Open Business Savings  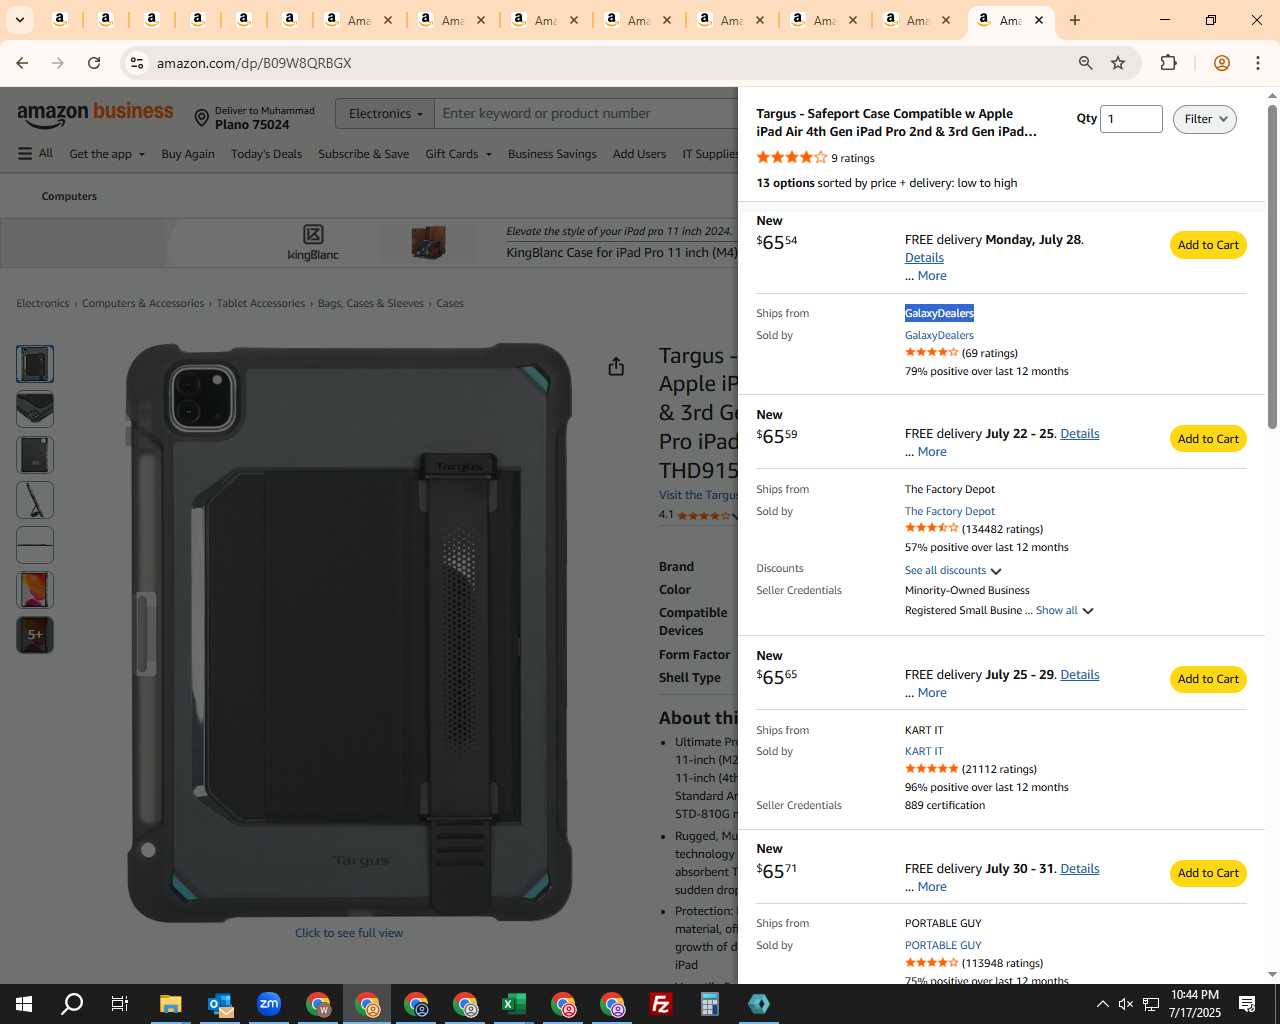552,154
